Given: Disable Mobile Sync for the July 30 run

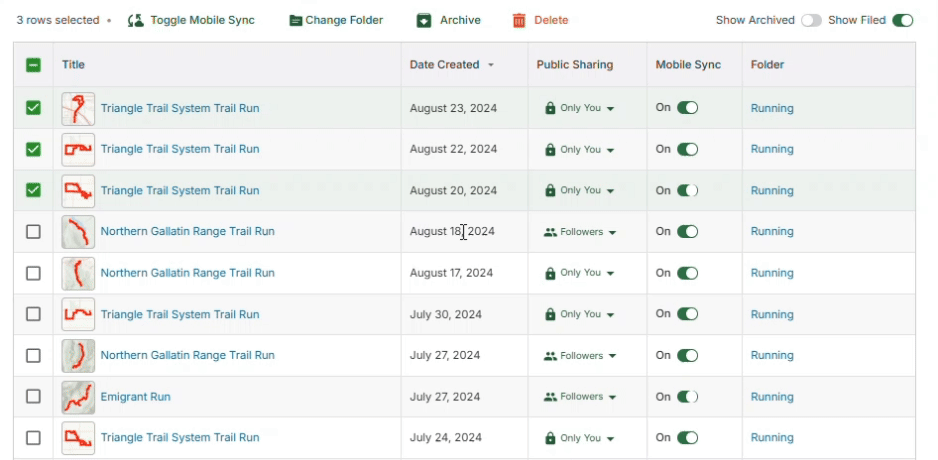Looking at the screenshot, I should [x=687, y=314].
